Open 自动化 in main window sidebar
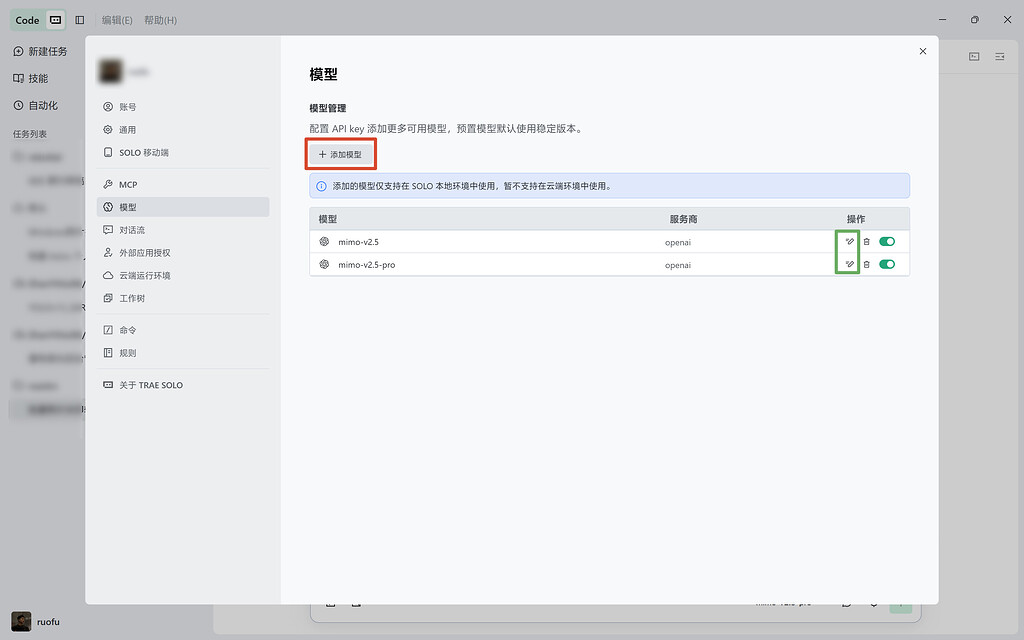The height and width of the screenshot is (640, 1024). [36, 105]
